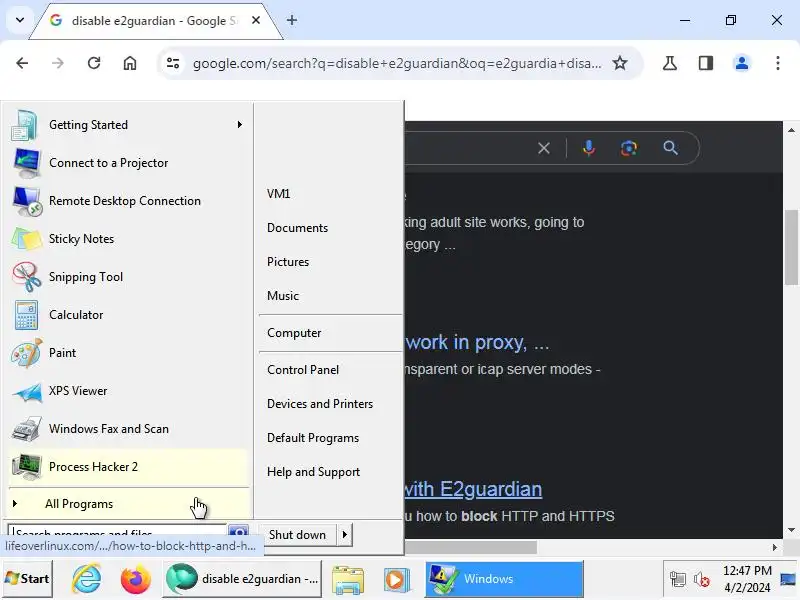800x600 pixels.
Task: Go back in browser history
Action: [x=22, y=63]
